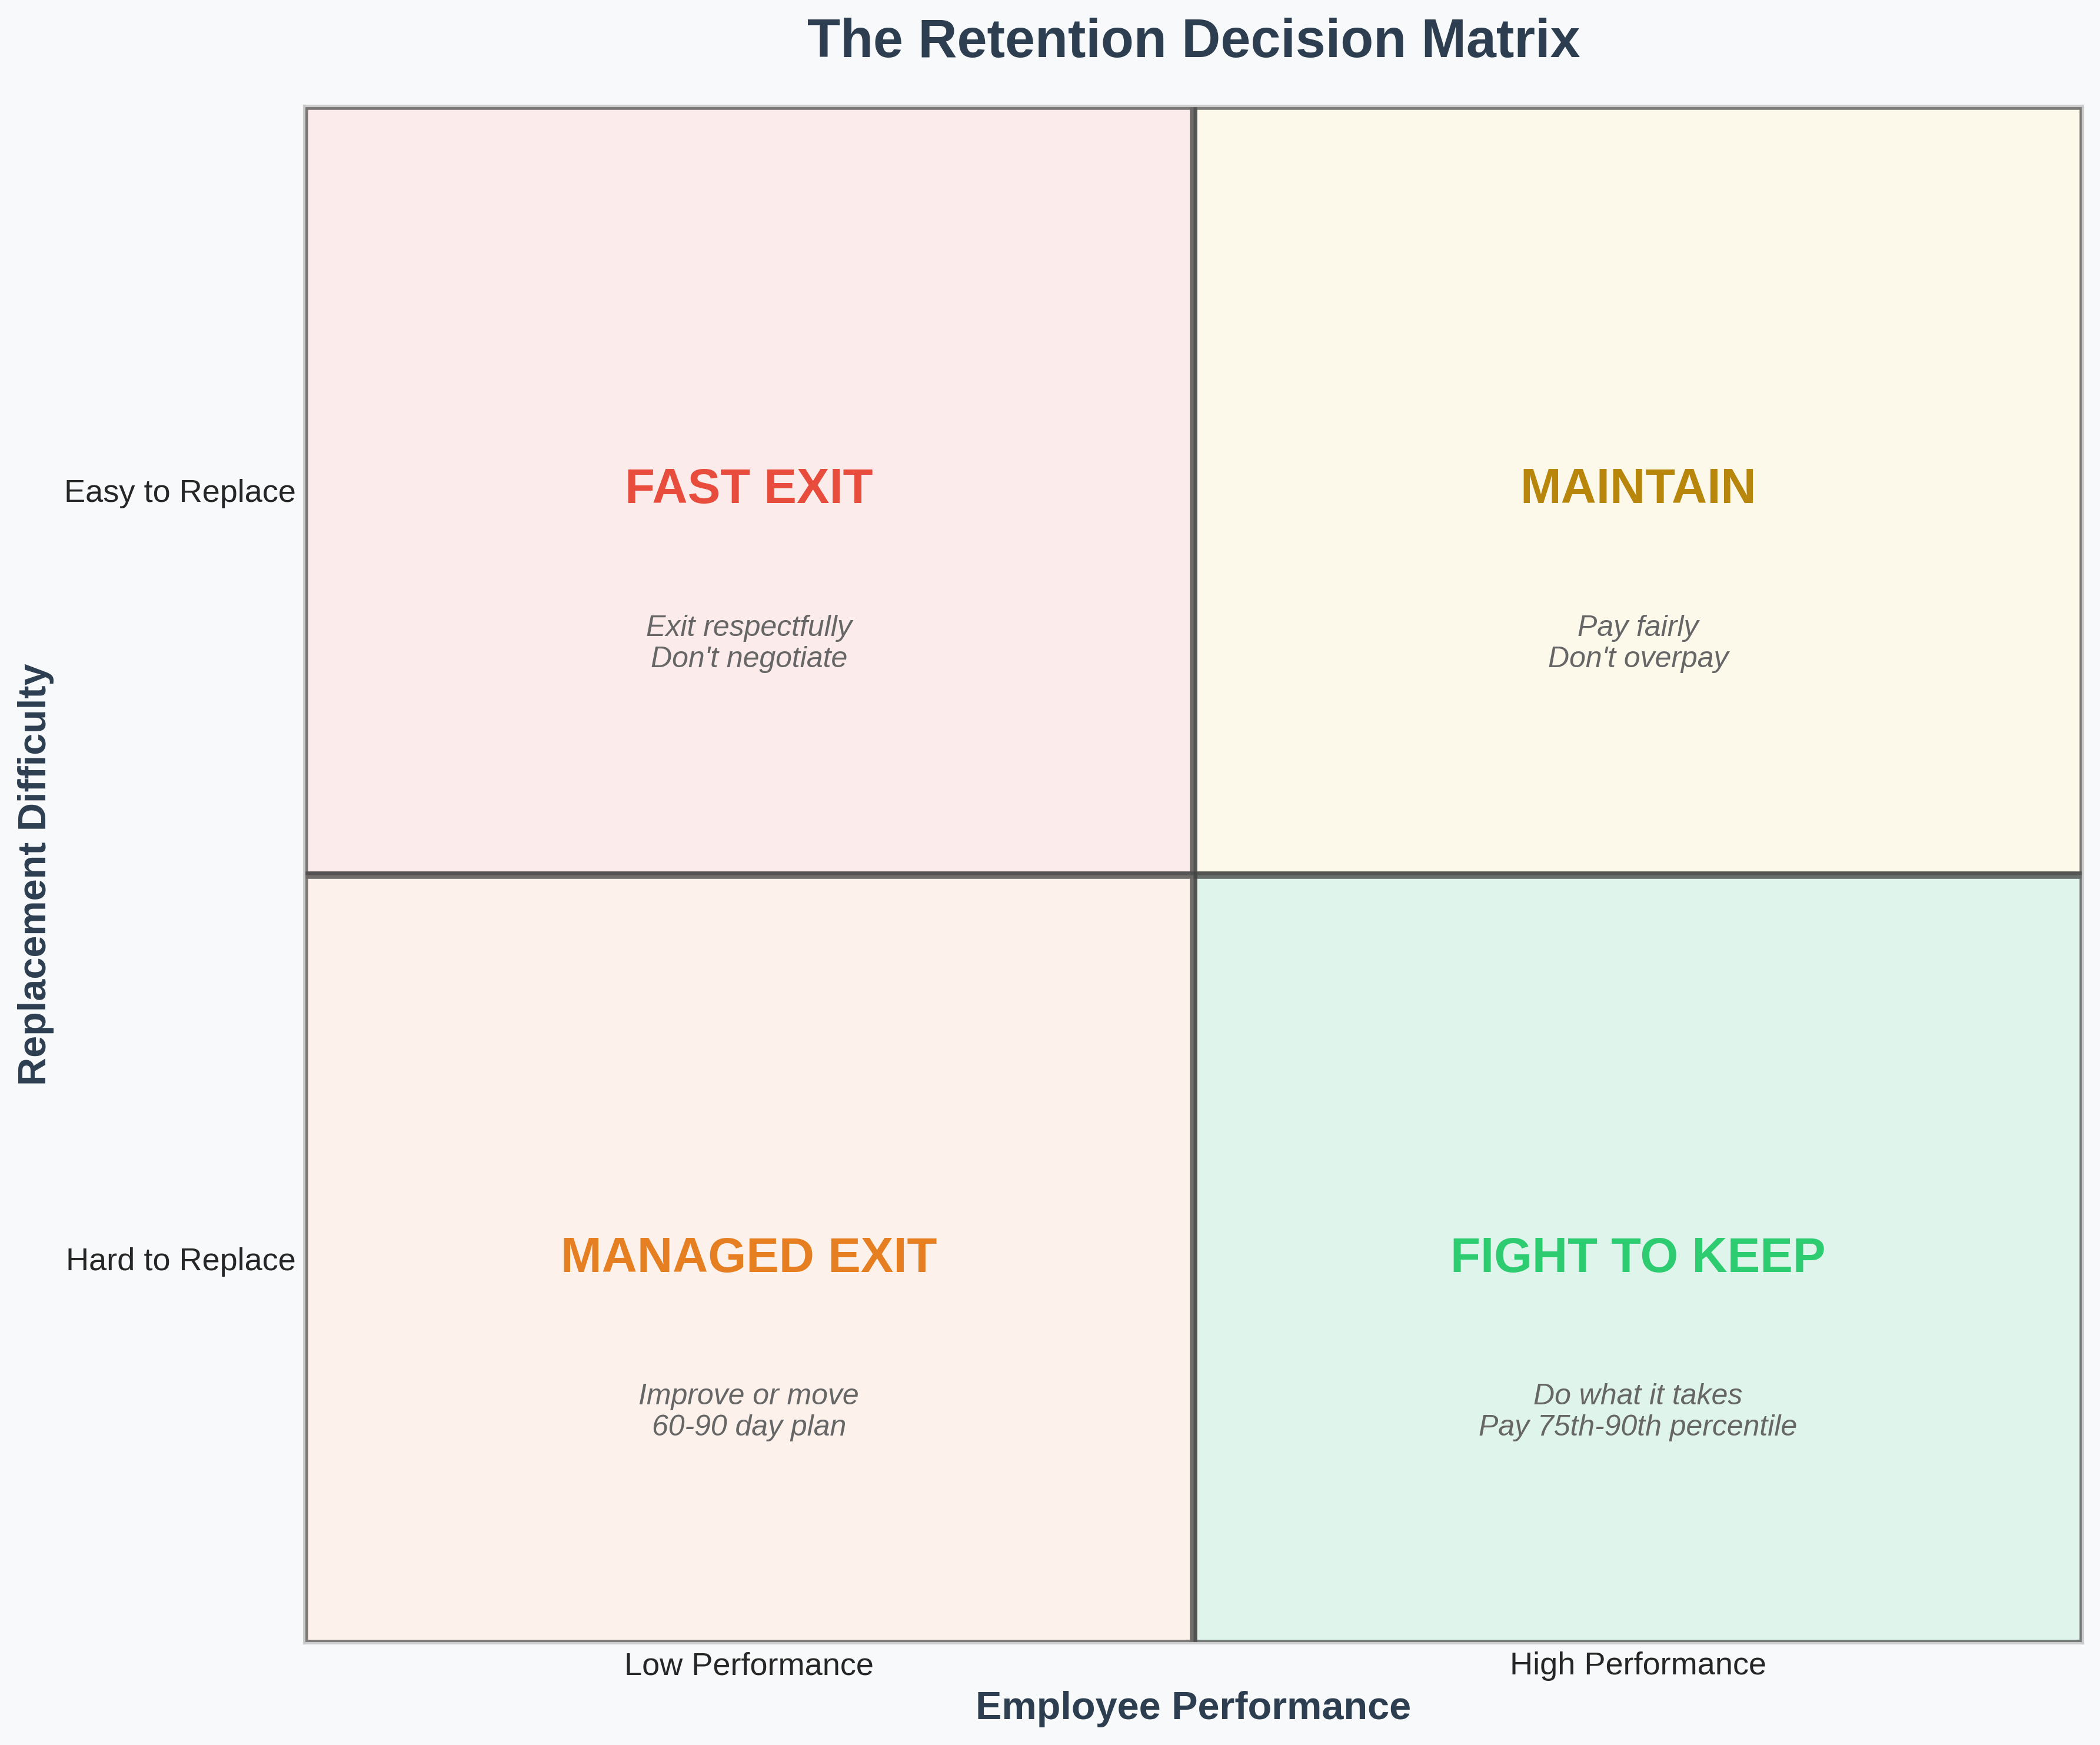Click the "Exit respectfully" text line

coord(748,626)
